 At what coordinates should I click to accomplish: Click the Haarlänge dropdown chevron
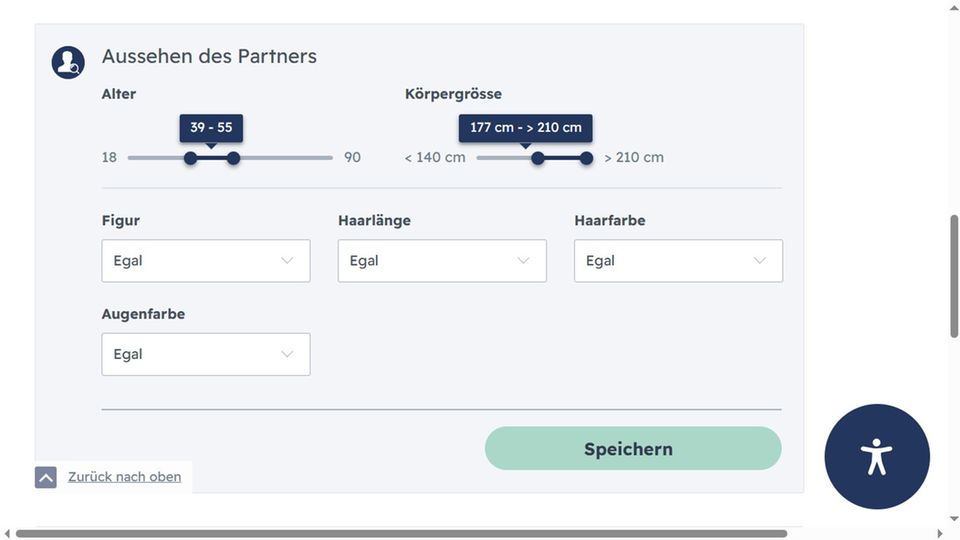pyautogui.click(x=523, y=261)
